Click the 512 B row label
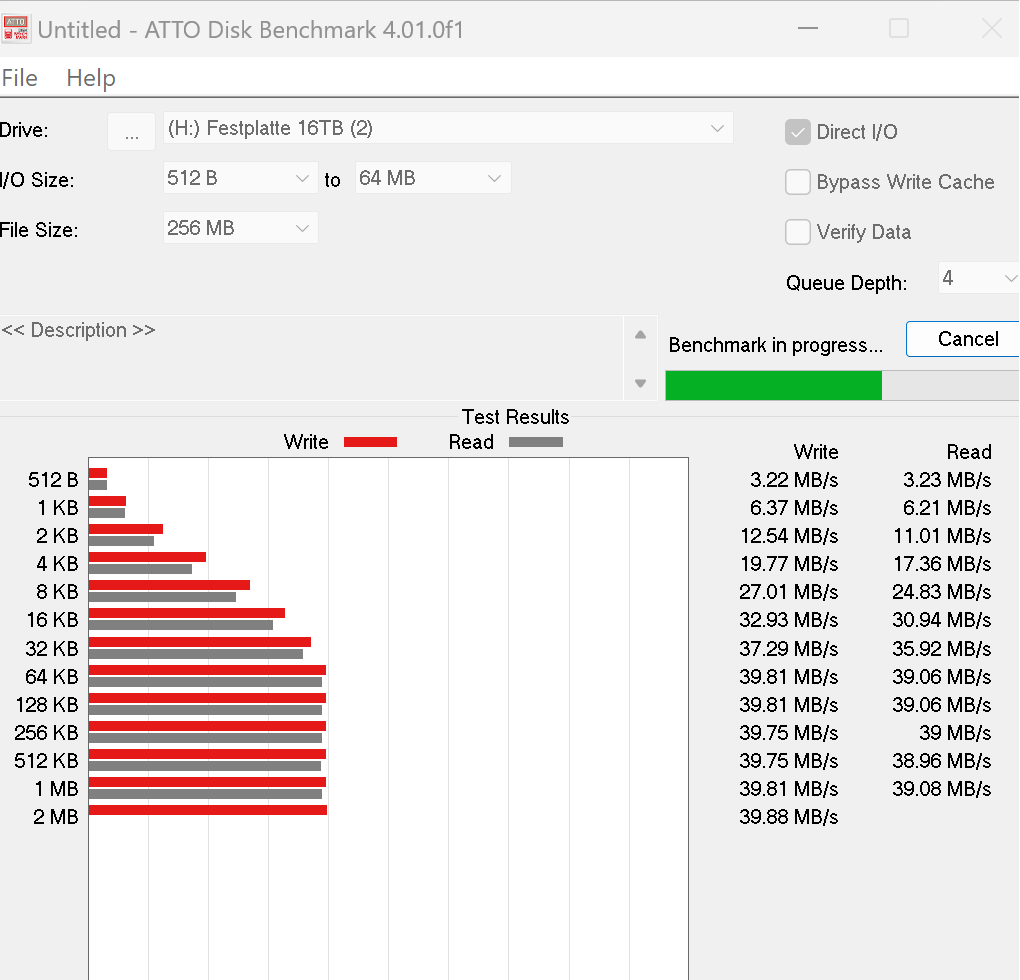Viewport: 1020px width, 980px height. (x=53, y=480)
